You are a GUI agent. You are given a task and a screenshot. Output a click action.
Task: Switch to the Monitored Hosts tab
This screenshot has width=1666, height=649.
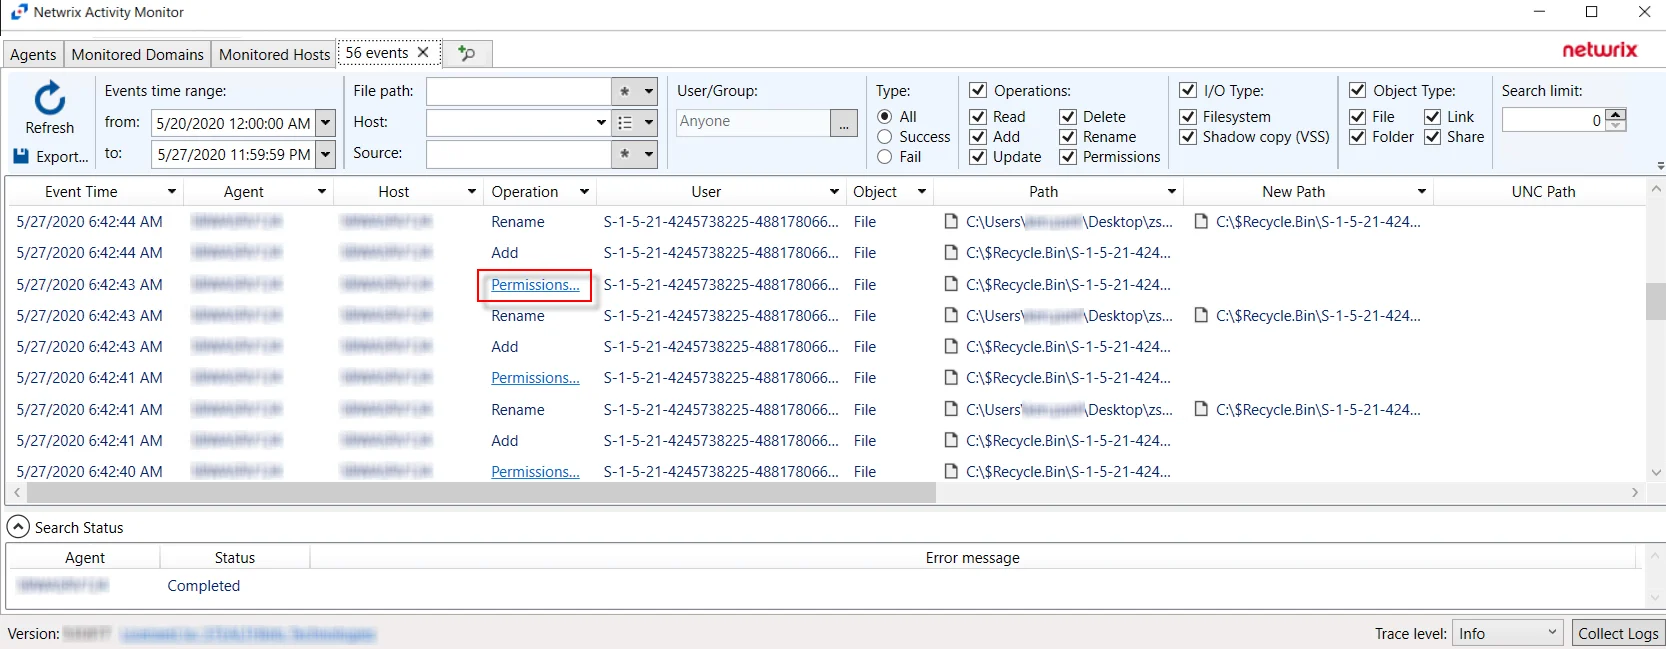[275, 54]
